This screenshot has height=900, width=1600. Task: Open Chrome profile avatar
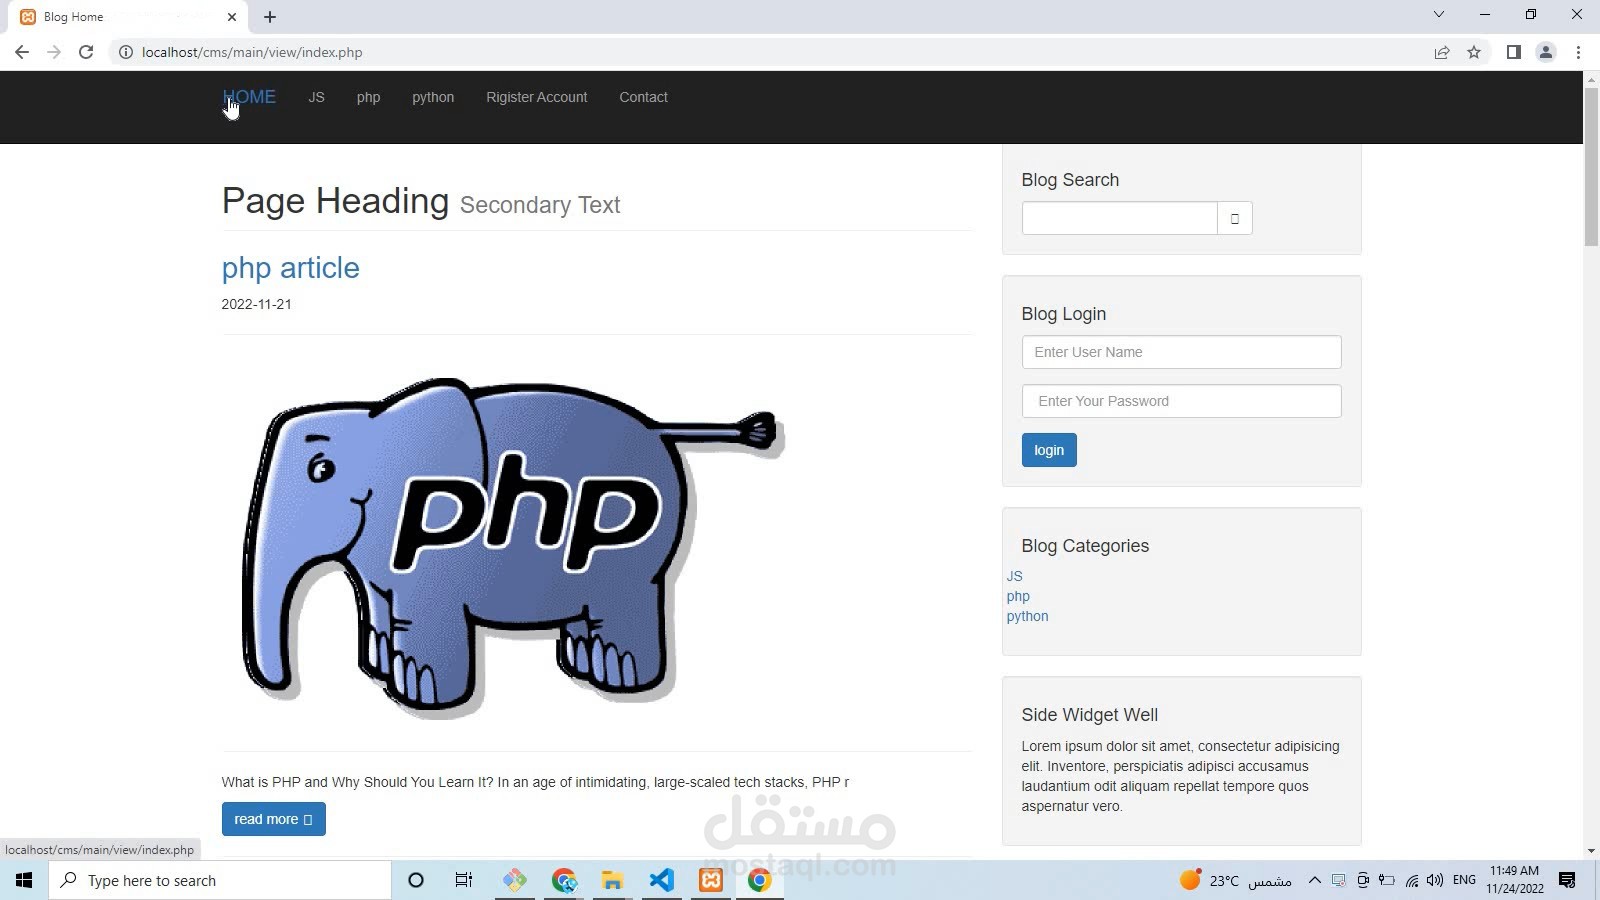(1546, 52)
